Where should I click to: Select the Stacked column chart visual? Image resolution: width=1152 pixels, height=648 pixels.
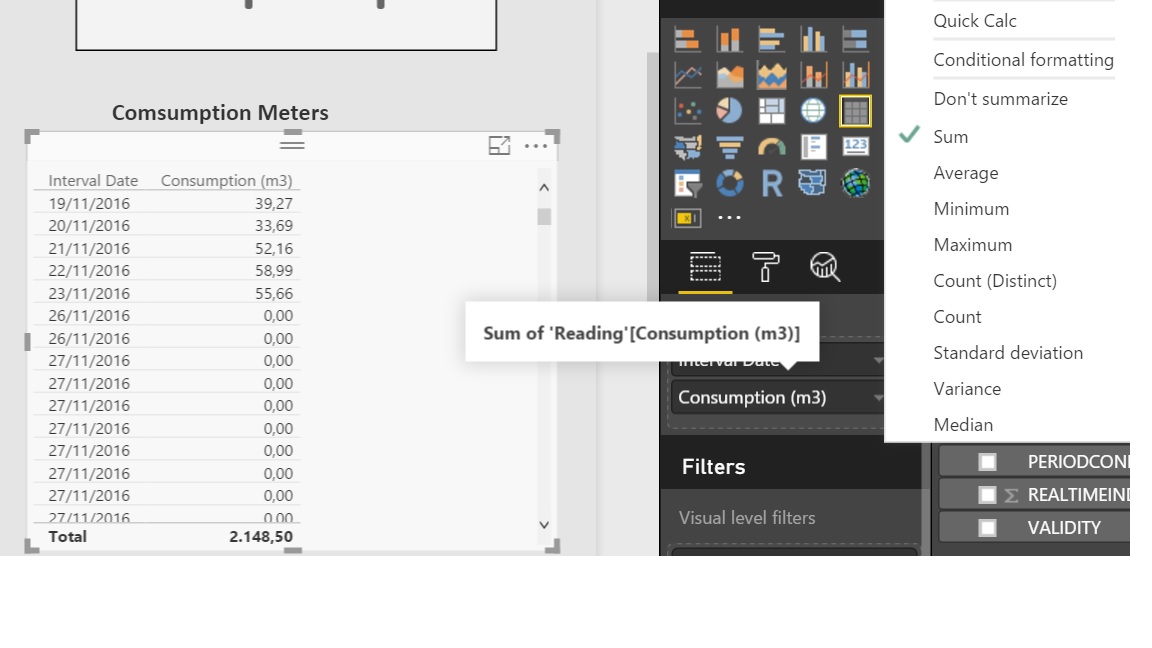point(730,39)
